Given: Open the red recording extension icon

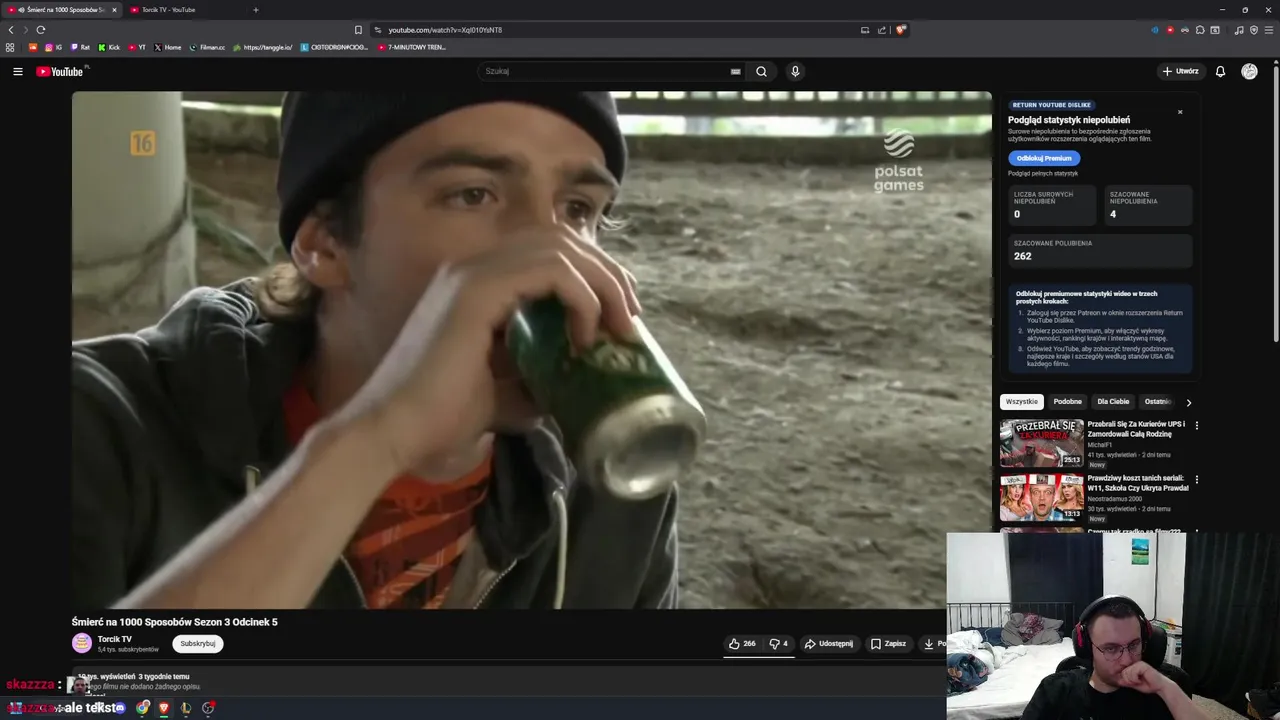Looking at the screenshot, I should point(1170,30).
